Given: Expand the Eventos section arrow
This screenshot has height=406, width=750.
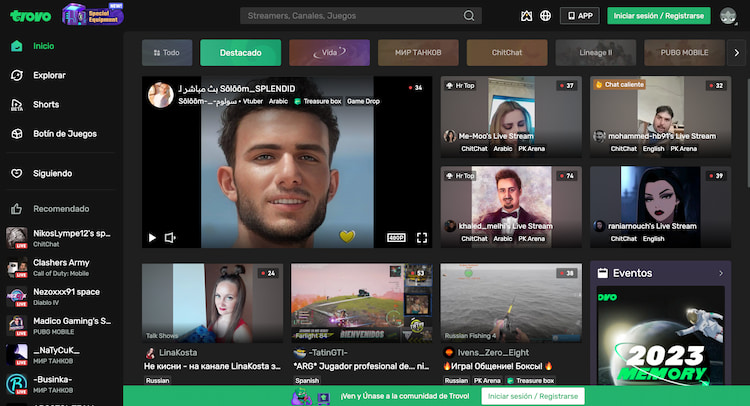Looking at the screenshot, I should [721, 274].
